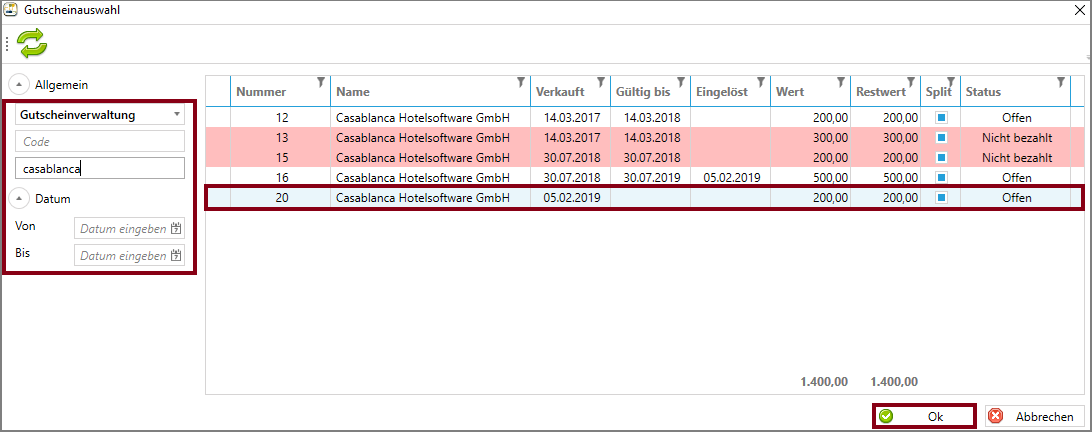Open the Status column filter icon
The width and height of the screenshot is (1092, 432).
[x=1061, y=82]
